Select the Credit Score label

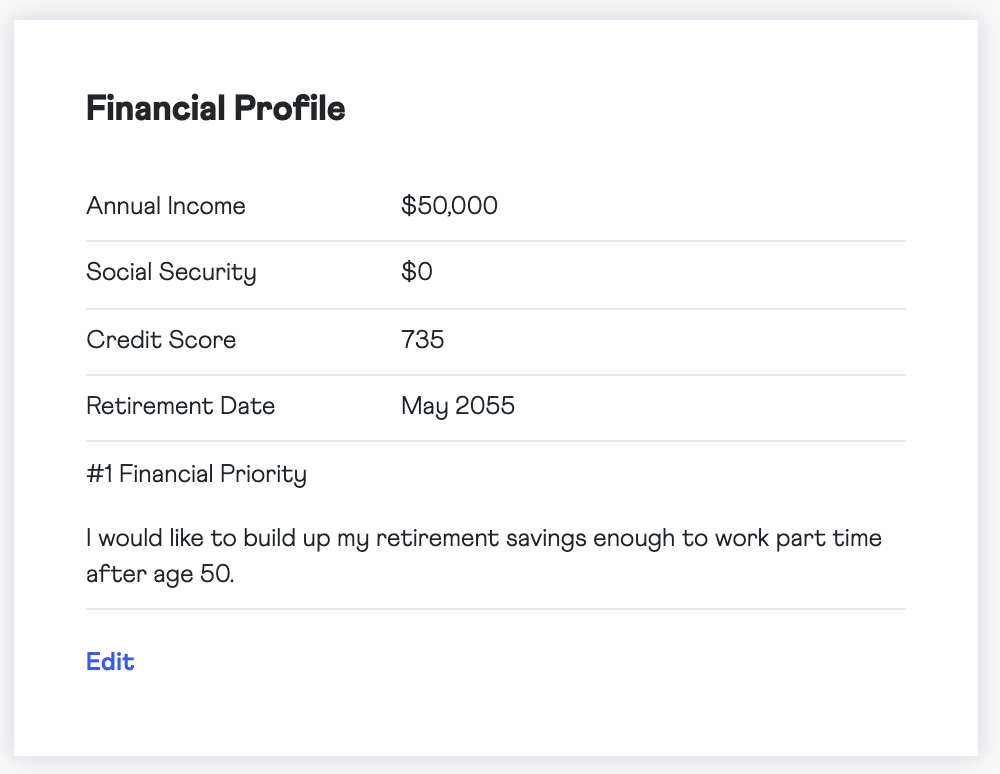161,340
